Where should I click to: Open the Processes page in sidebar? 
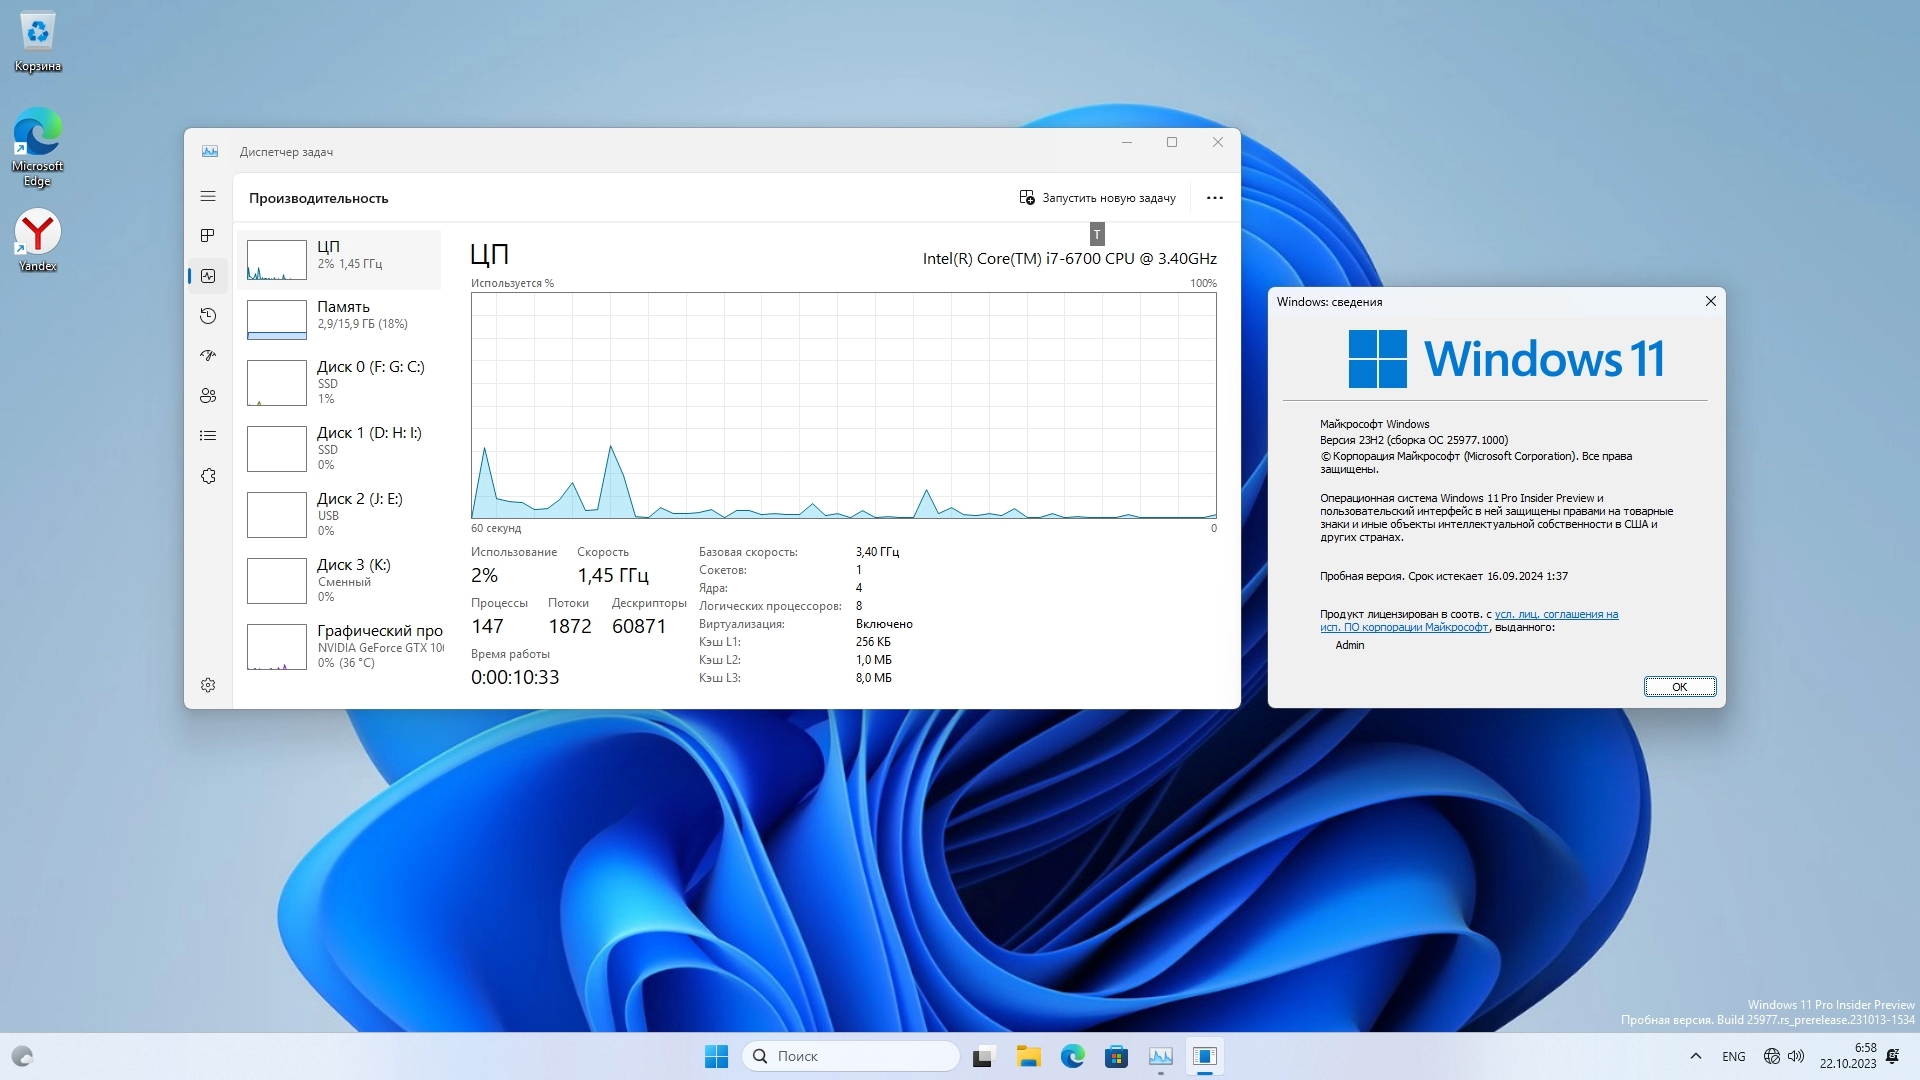click(208, 236)
